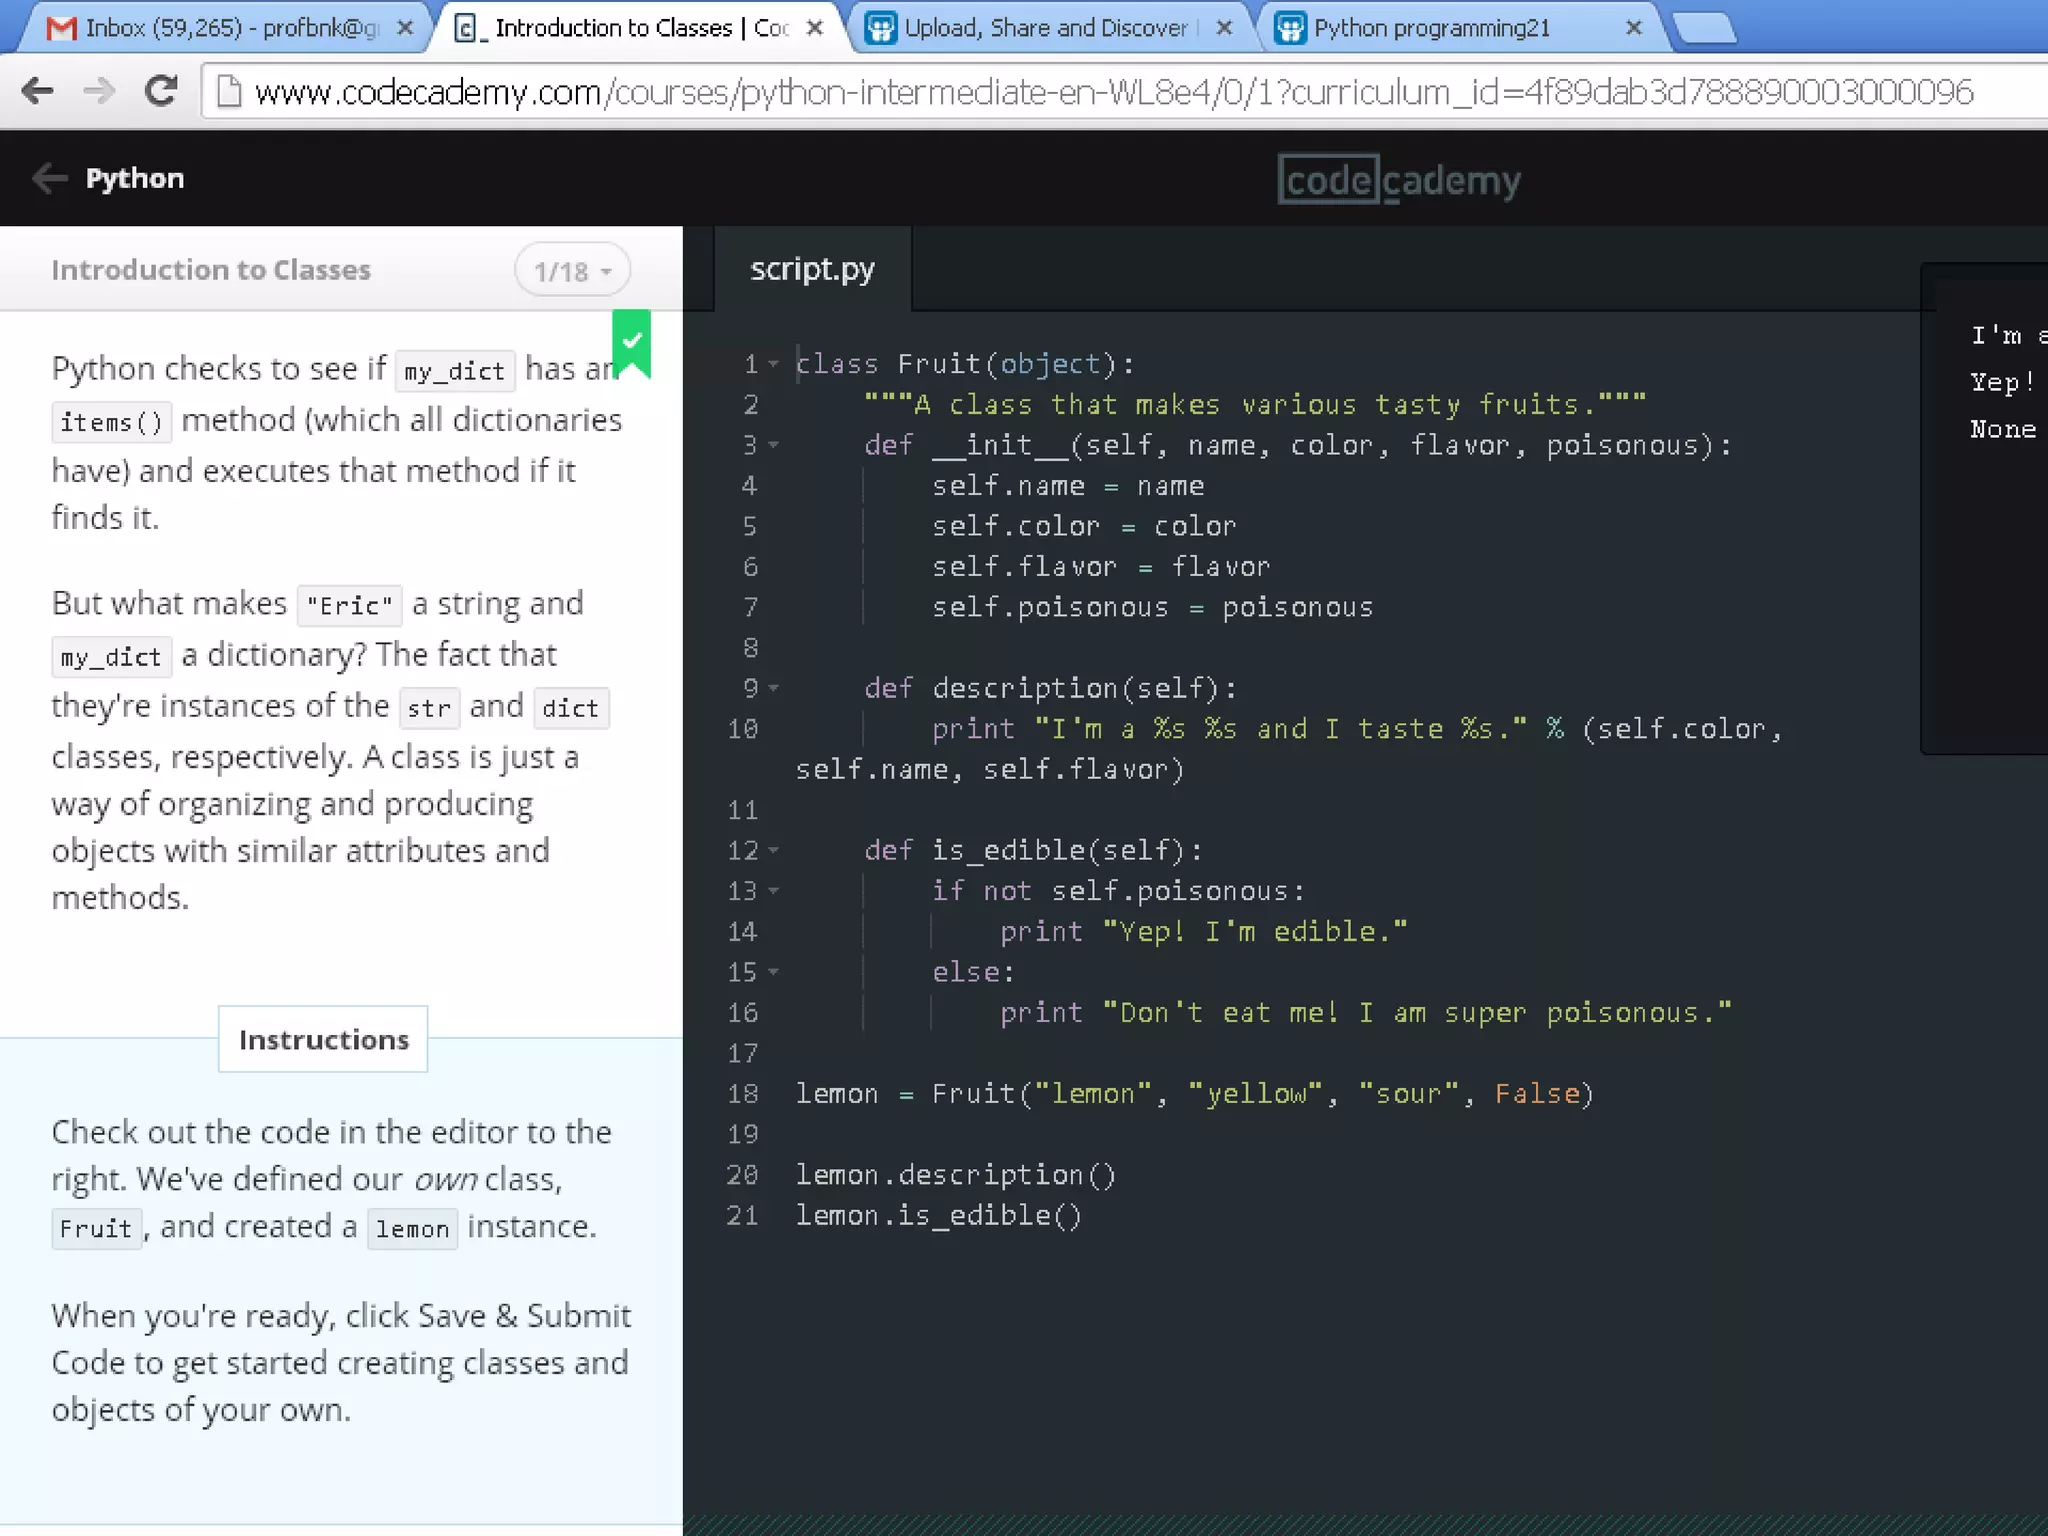Click the 'Don't eat me!' print line
Screen dimensions: 2048x1536
(x=1365, y=1013)
